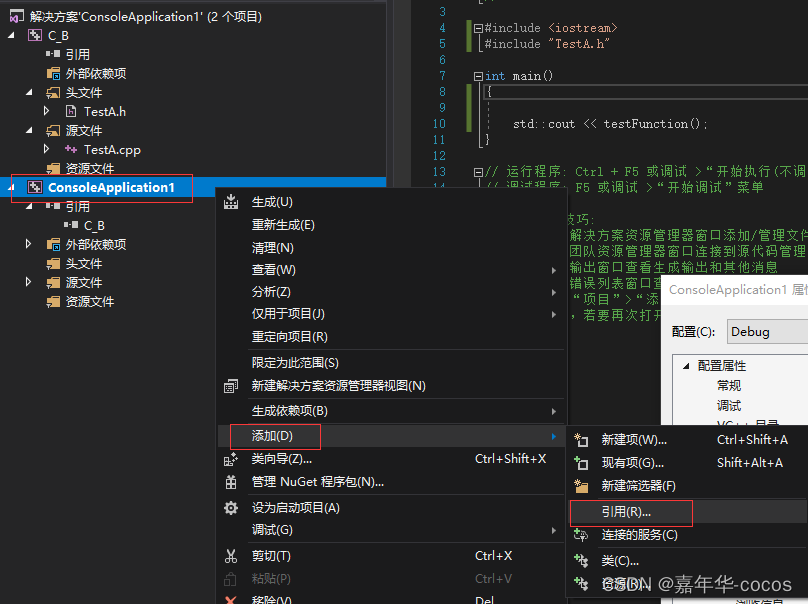Open the 生成依赖项(B) submenu
808x604 pixels.
(x=391, y=411)
